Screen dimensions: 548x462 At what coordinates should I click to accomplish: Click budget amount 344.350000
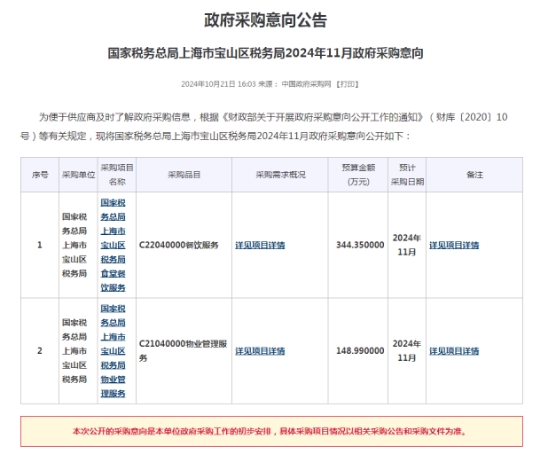[x=360, y=245]
